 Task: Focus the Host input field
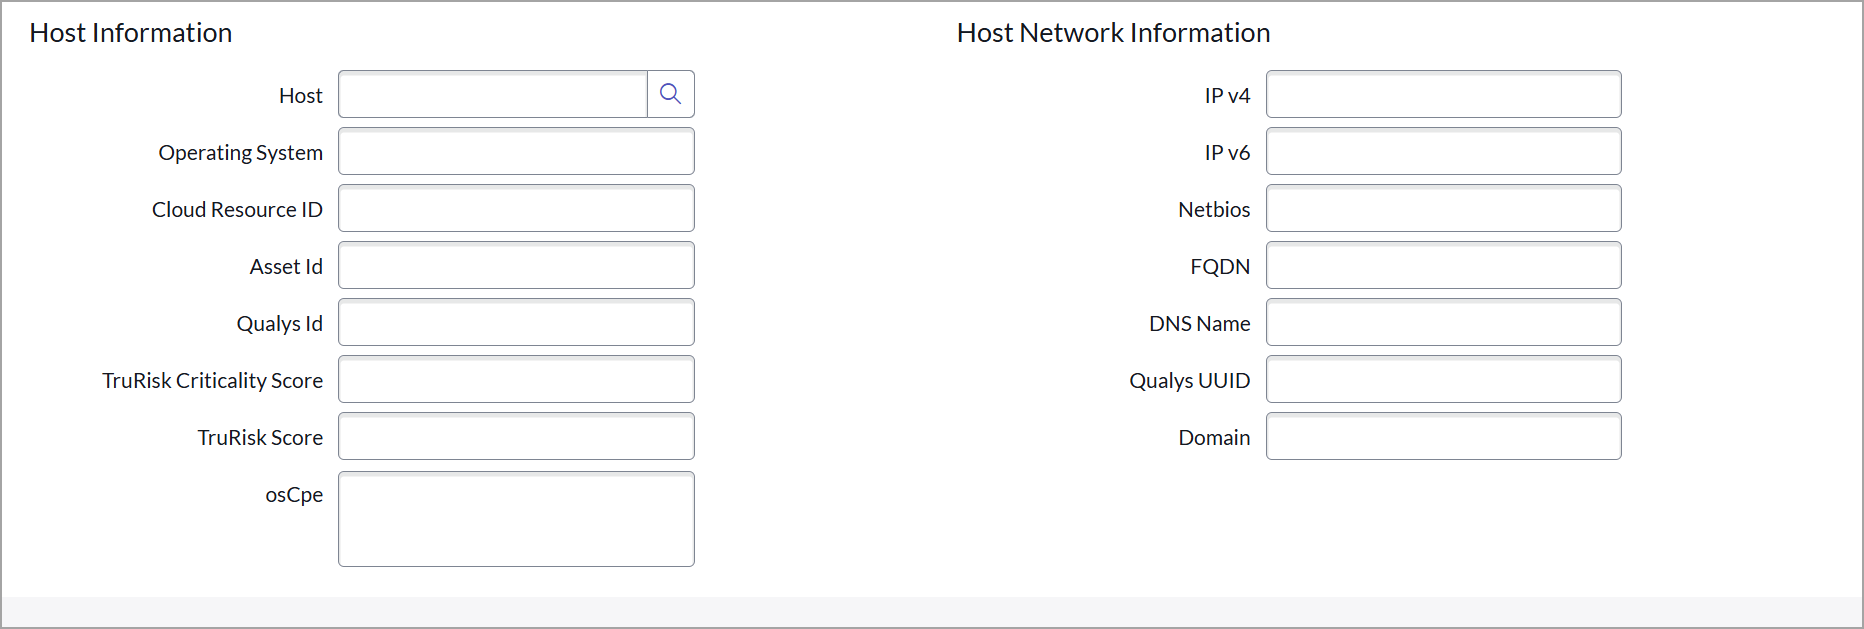[x=493, y=94]
